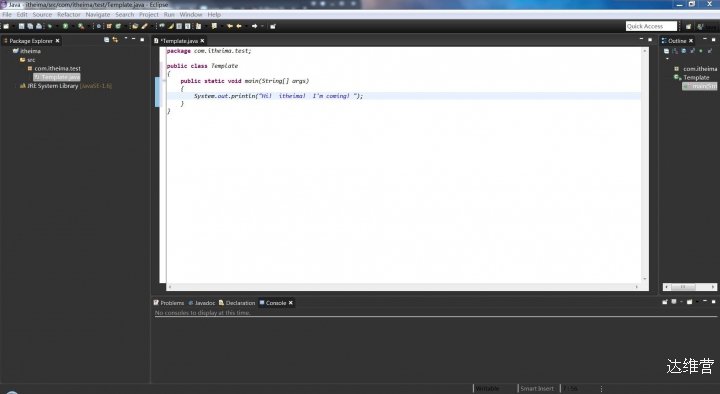
Task: Click the editor horizontal scrollbar
Action: pyautogui.click(x=403, y=287)
